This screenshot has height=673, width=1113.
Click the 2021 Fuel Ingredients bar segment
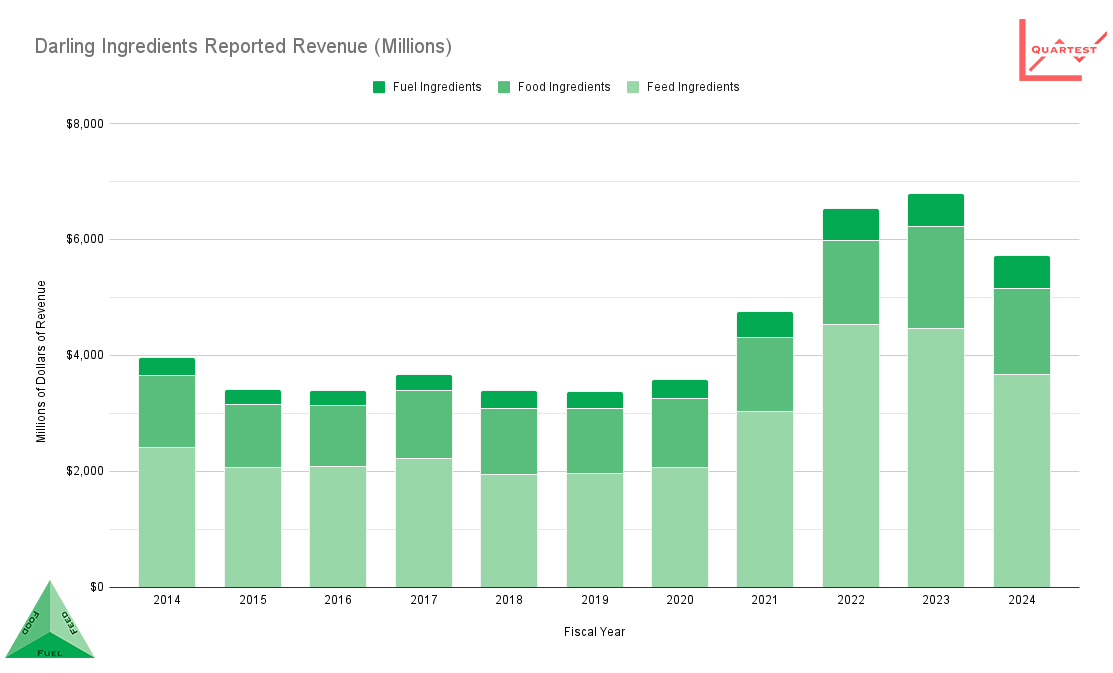[764, 324]
